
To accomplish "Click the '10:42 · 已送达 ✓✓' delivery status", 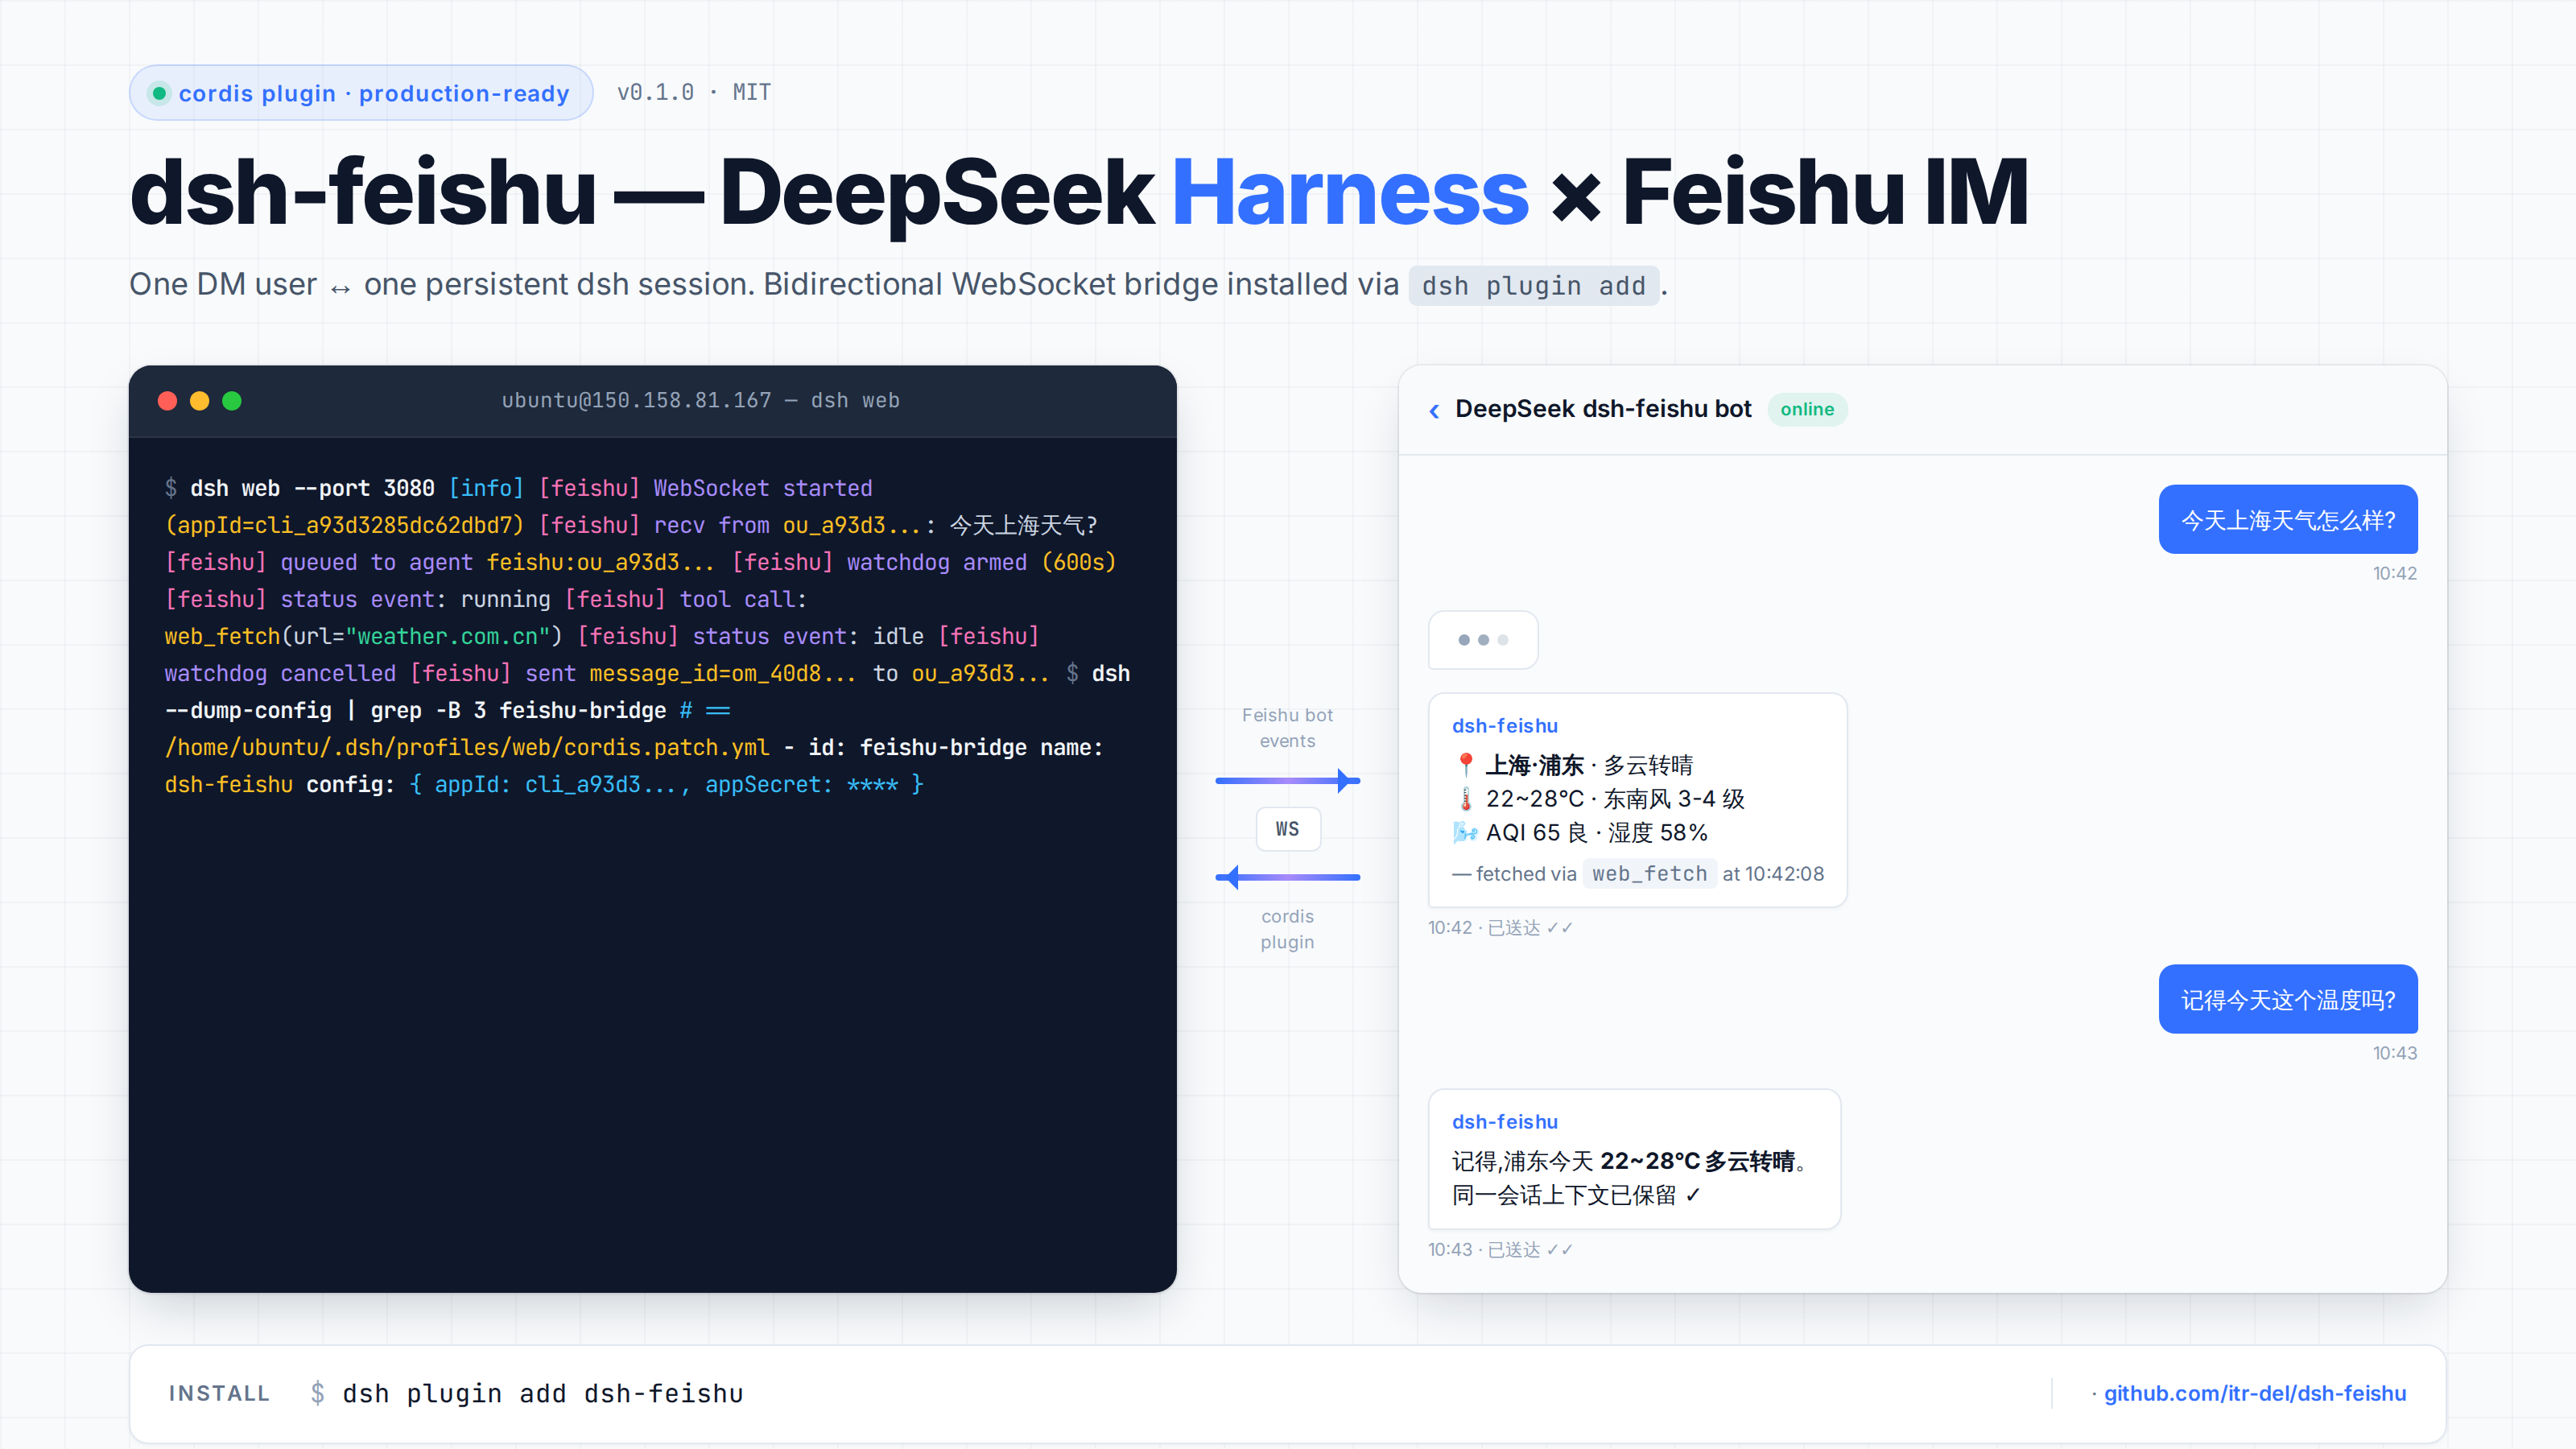I will [1500, 928].
